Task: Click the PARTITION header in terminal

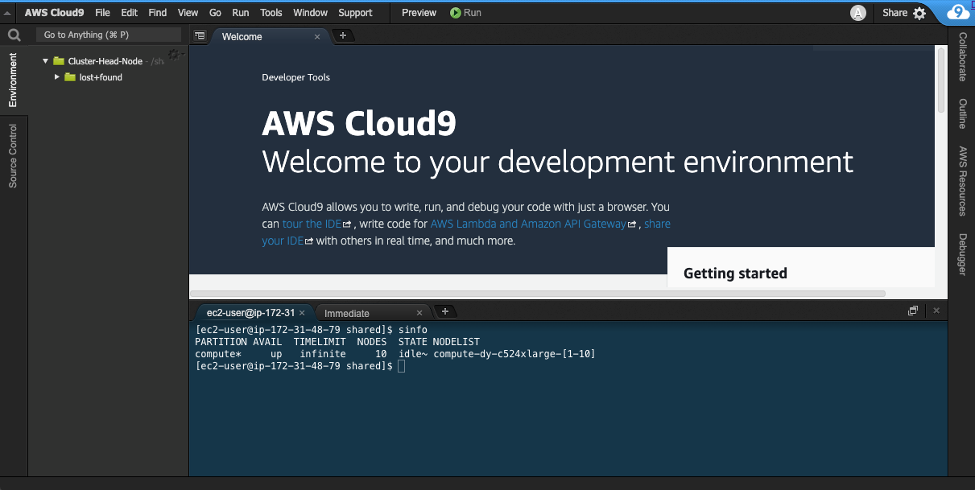Action: (x=221, y=342)
